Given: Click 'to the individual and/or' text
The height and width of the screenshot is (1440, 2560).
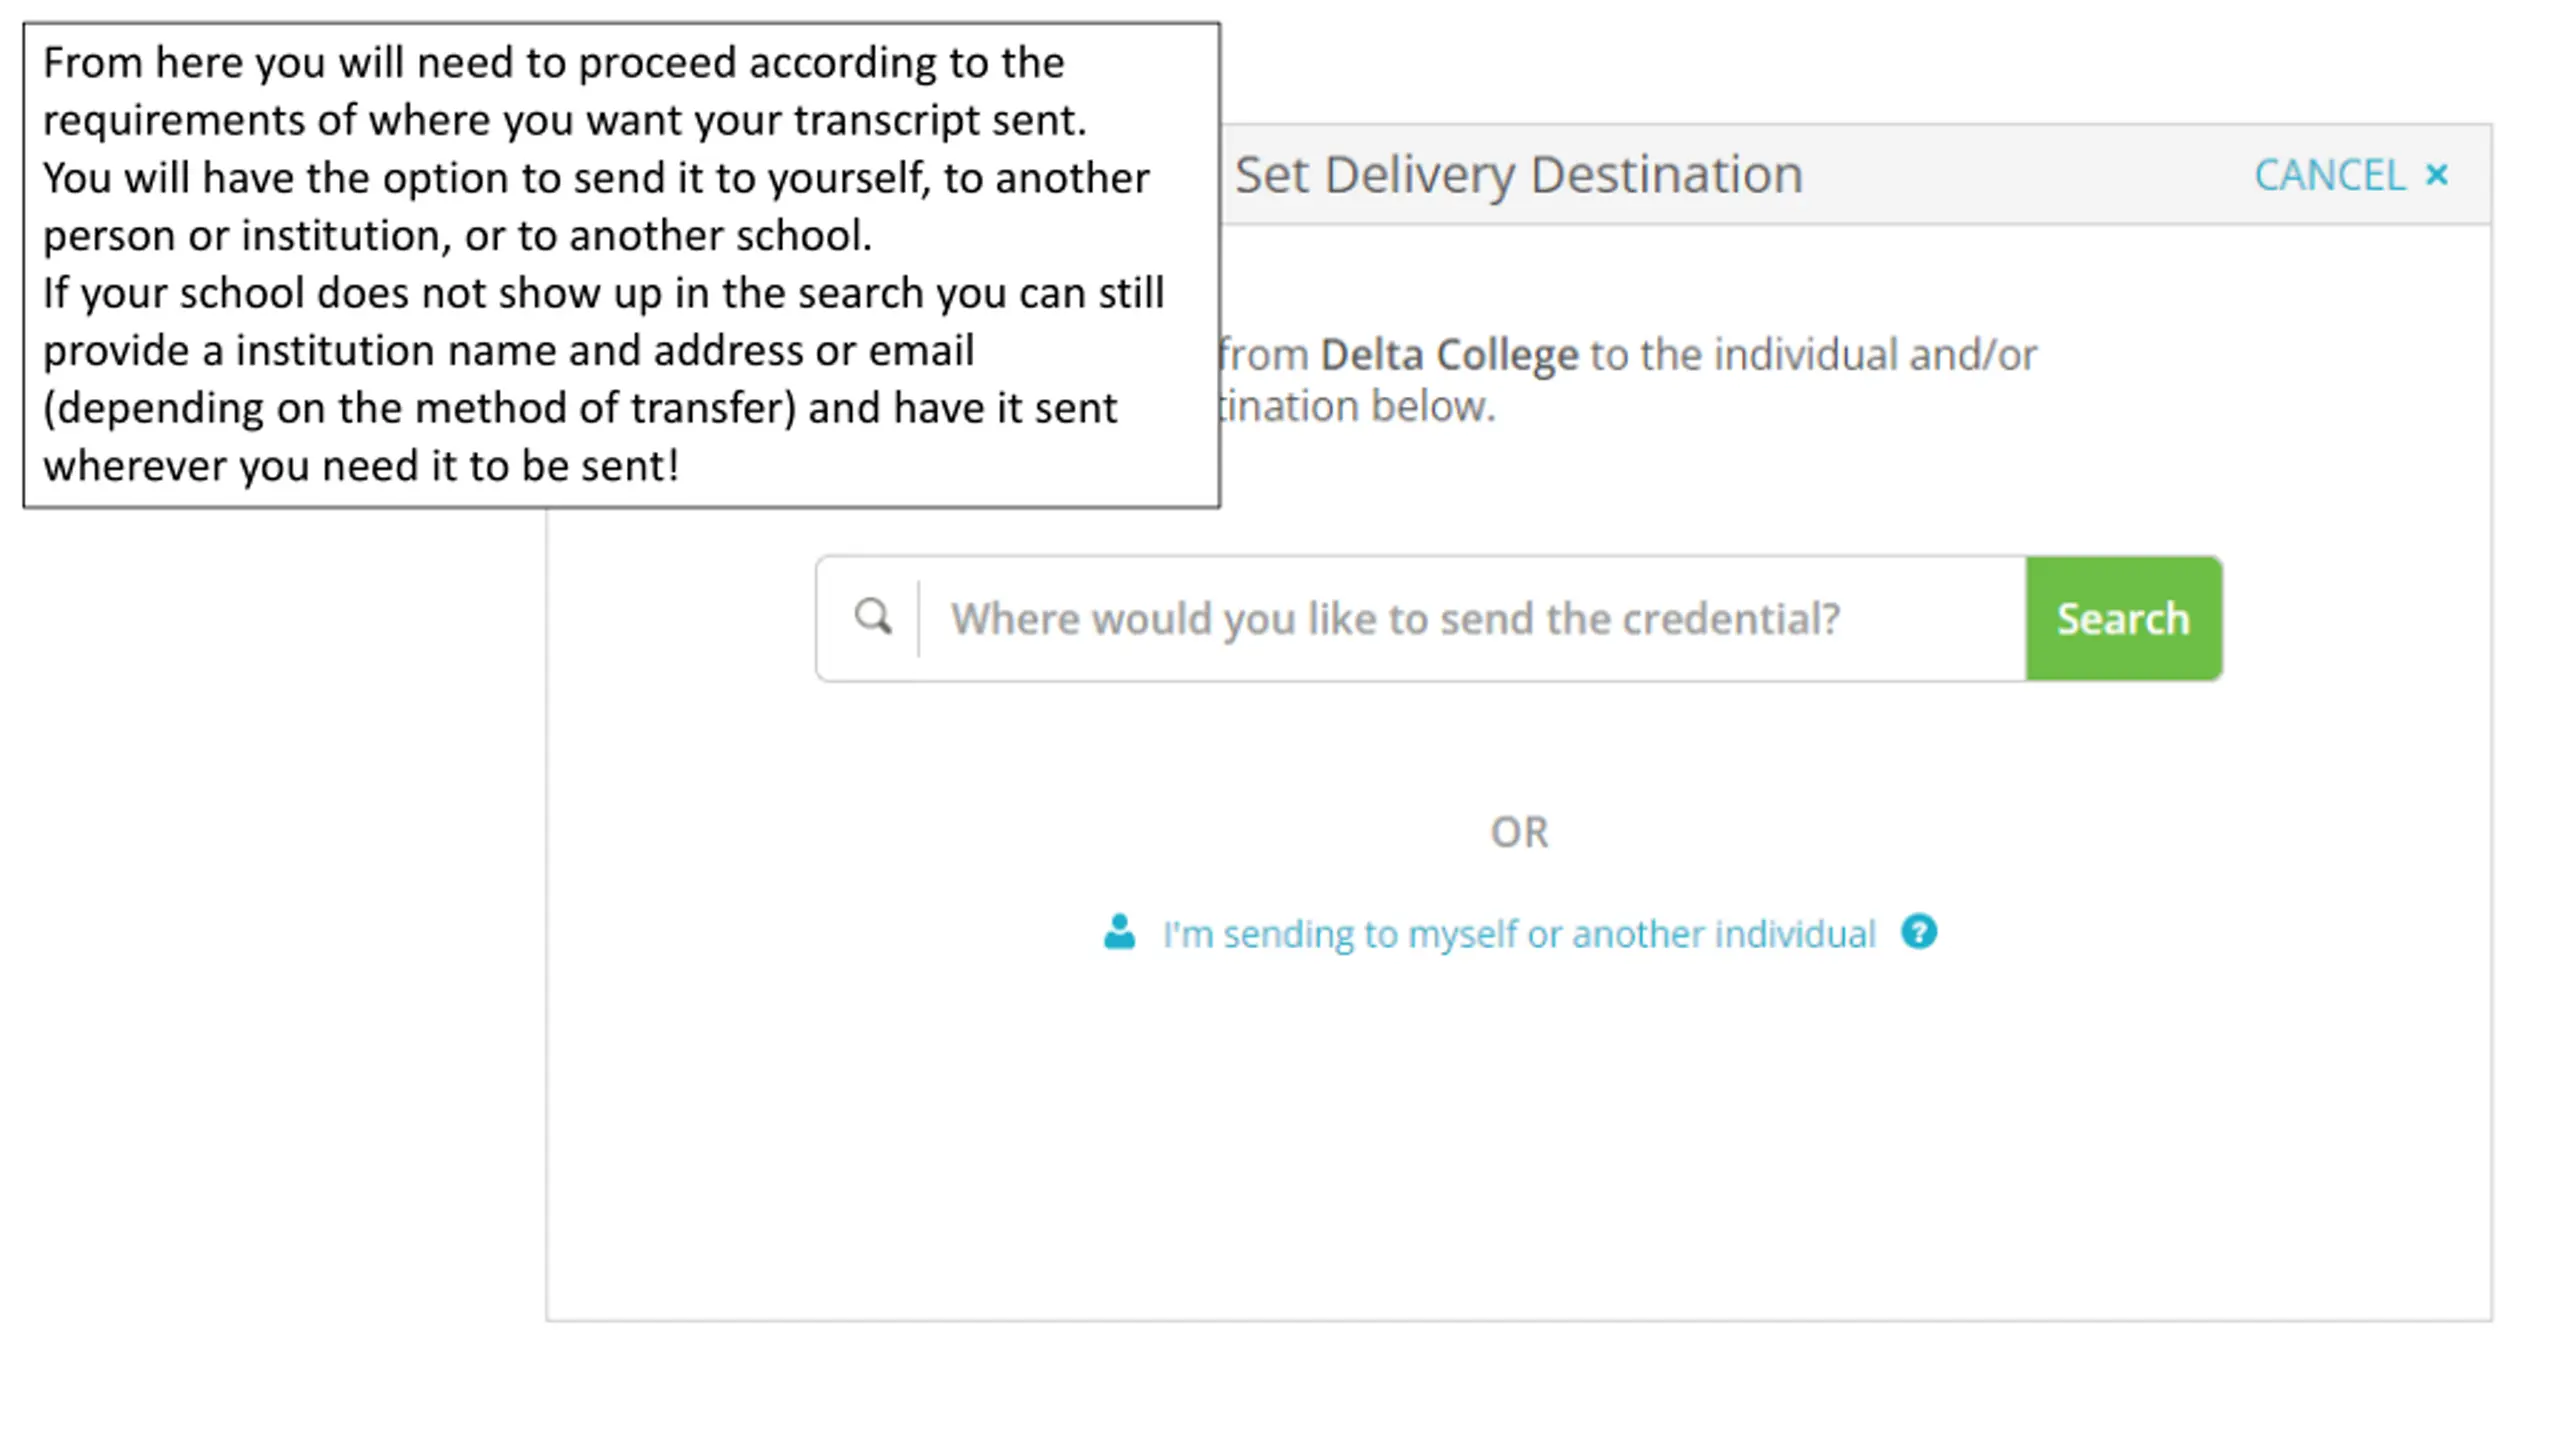Looking at the screenshot, I should pyautogui.click(x=1813, y=354).
